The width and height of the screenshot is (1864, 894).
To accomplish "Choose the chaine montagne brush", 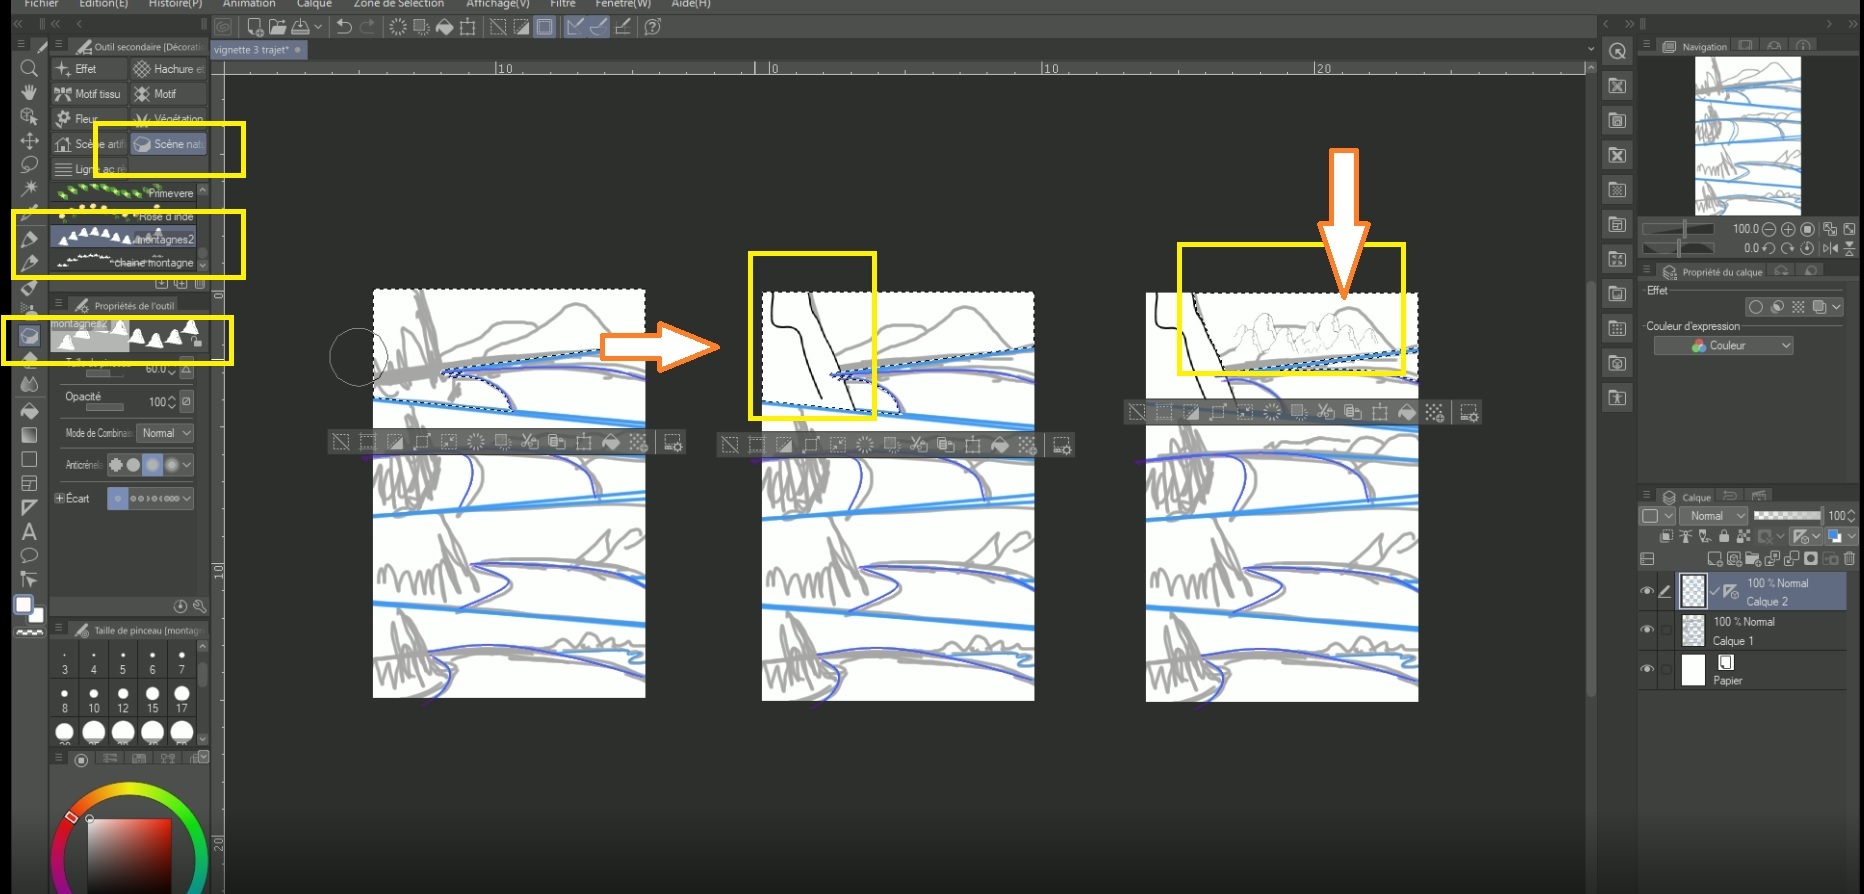I will [x=125, y=262].
